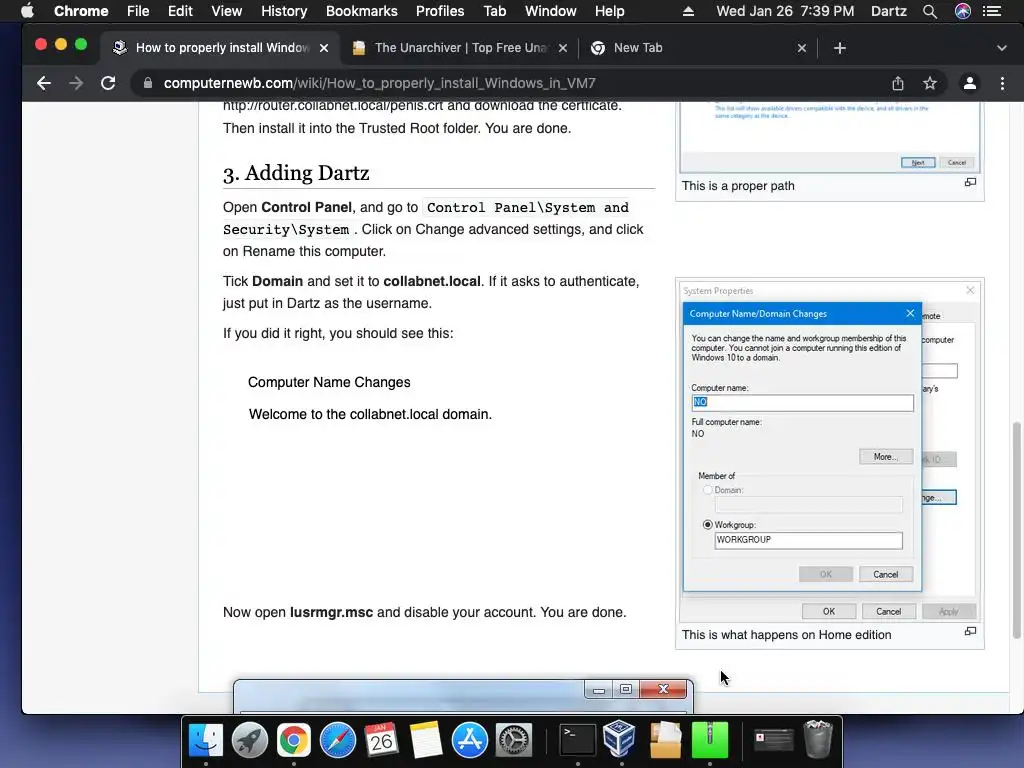Click 'Welcome to the collabnet.local domain.' text
This screenshot has height=768, width=1024.
coord(370,415)
